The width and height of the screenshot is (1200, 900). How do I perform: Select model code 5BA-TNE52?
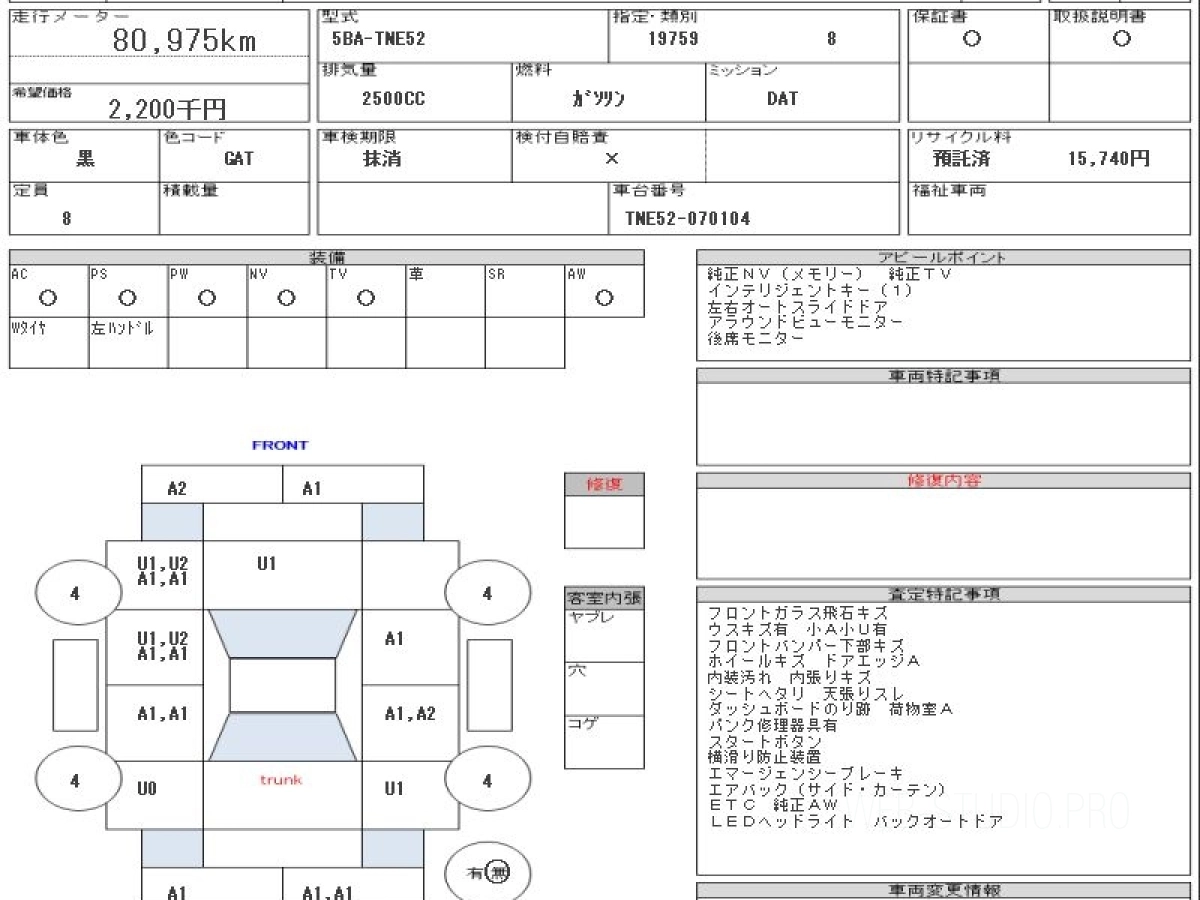tap(378, 40)
